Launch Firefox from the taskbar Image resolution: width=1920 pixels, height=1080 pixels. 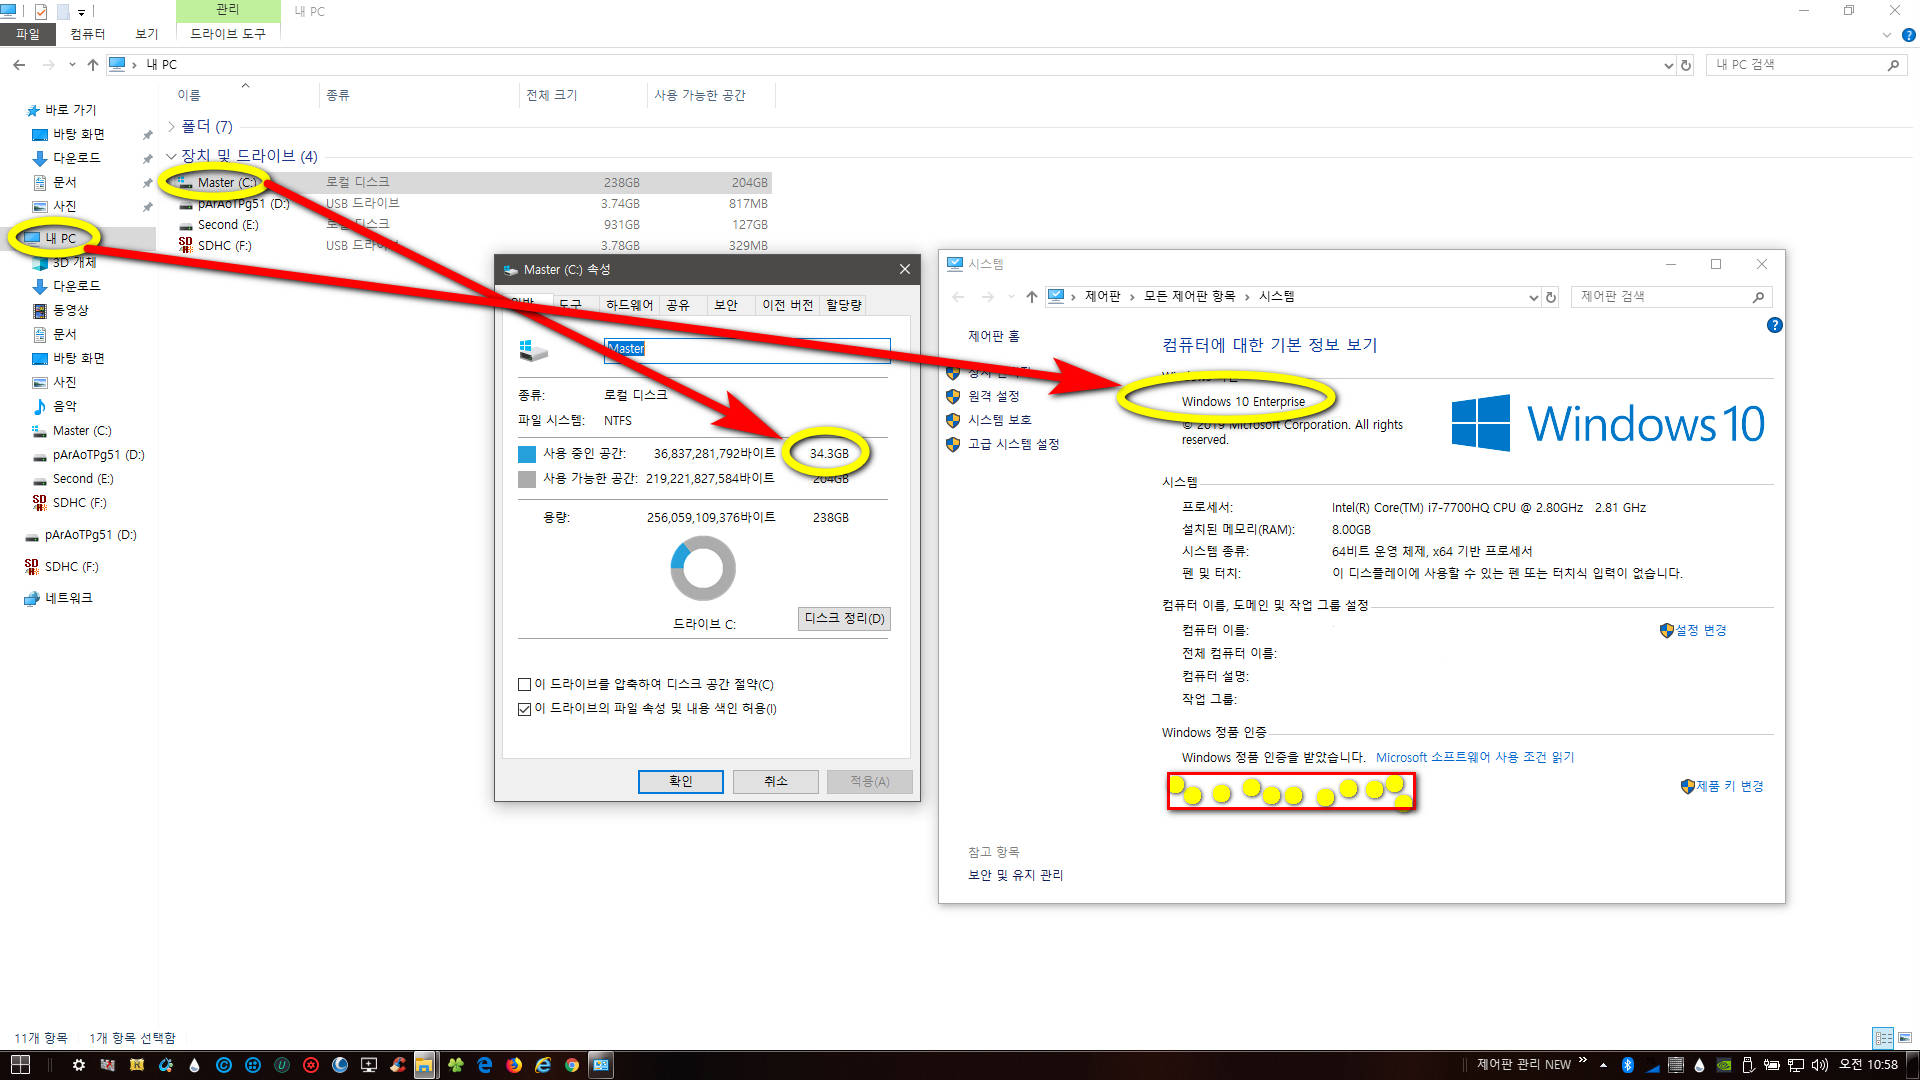click(514, 1065)
